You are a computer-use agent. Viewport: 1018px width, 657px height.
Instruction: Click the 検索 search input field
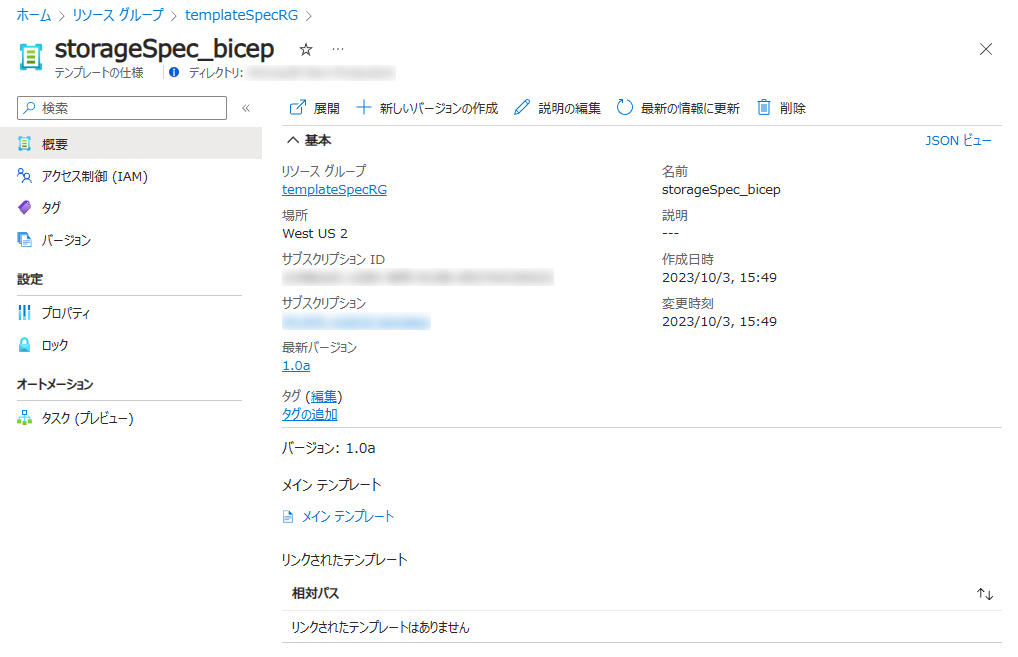coord(130,108)
